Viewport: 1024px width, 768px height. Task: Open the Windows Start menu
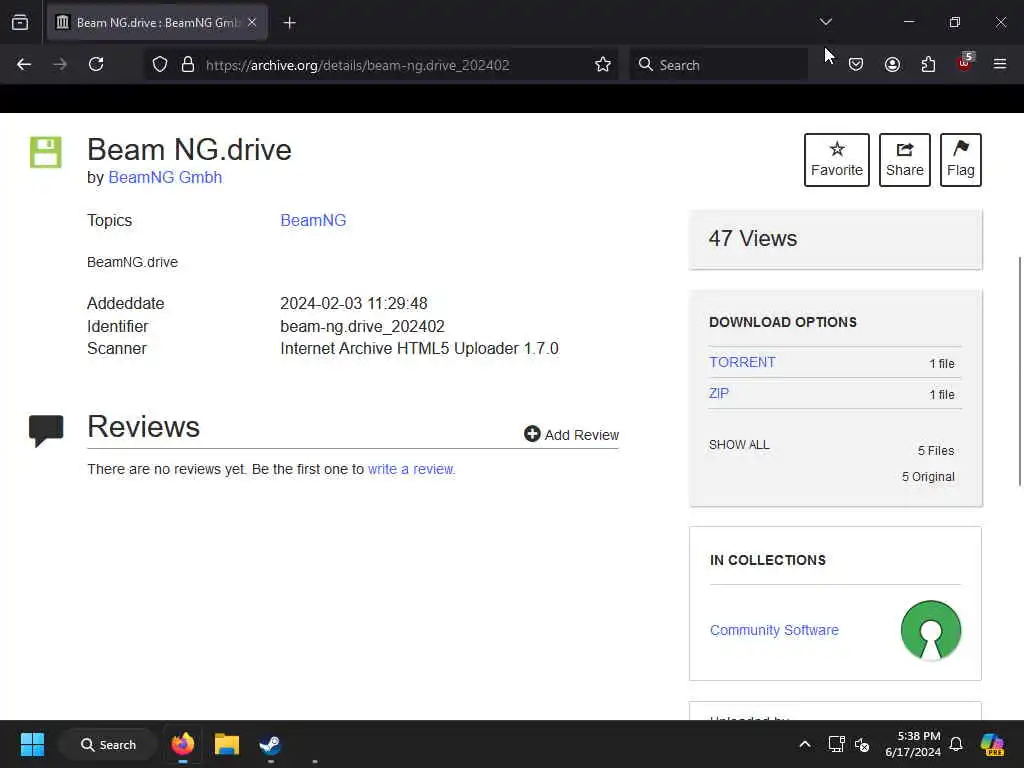tap(32, 744)
